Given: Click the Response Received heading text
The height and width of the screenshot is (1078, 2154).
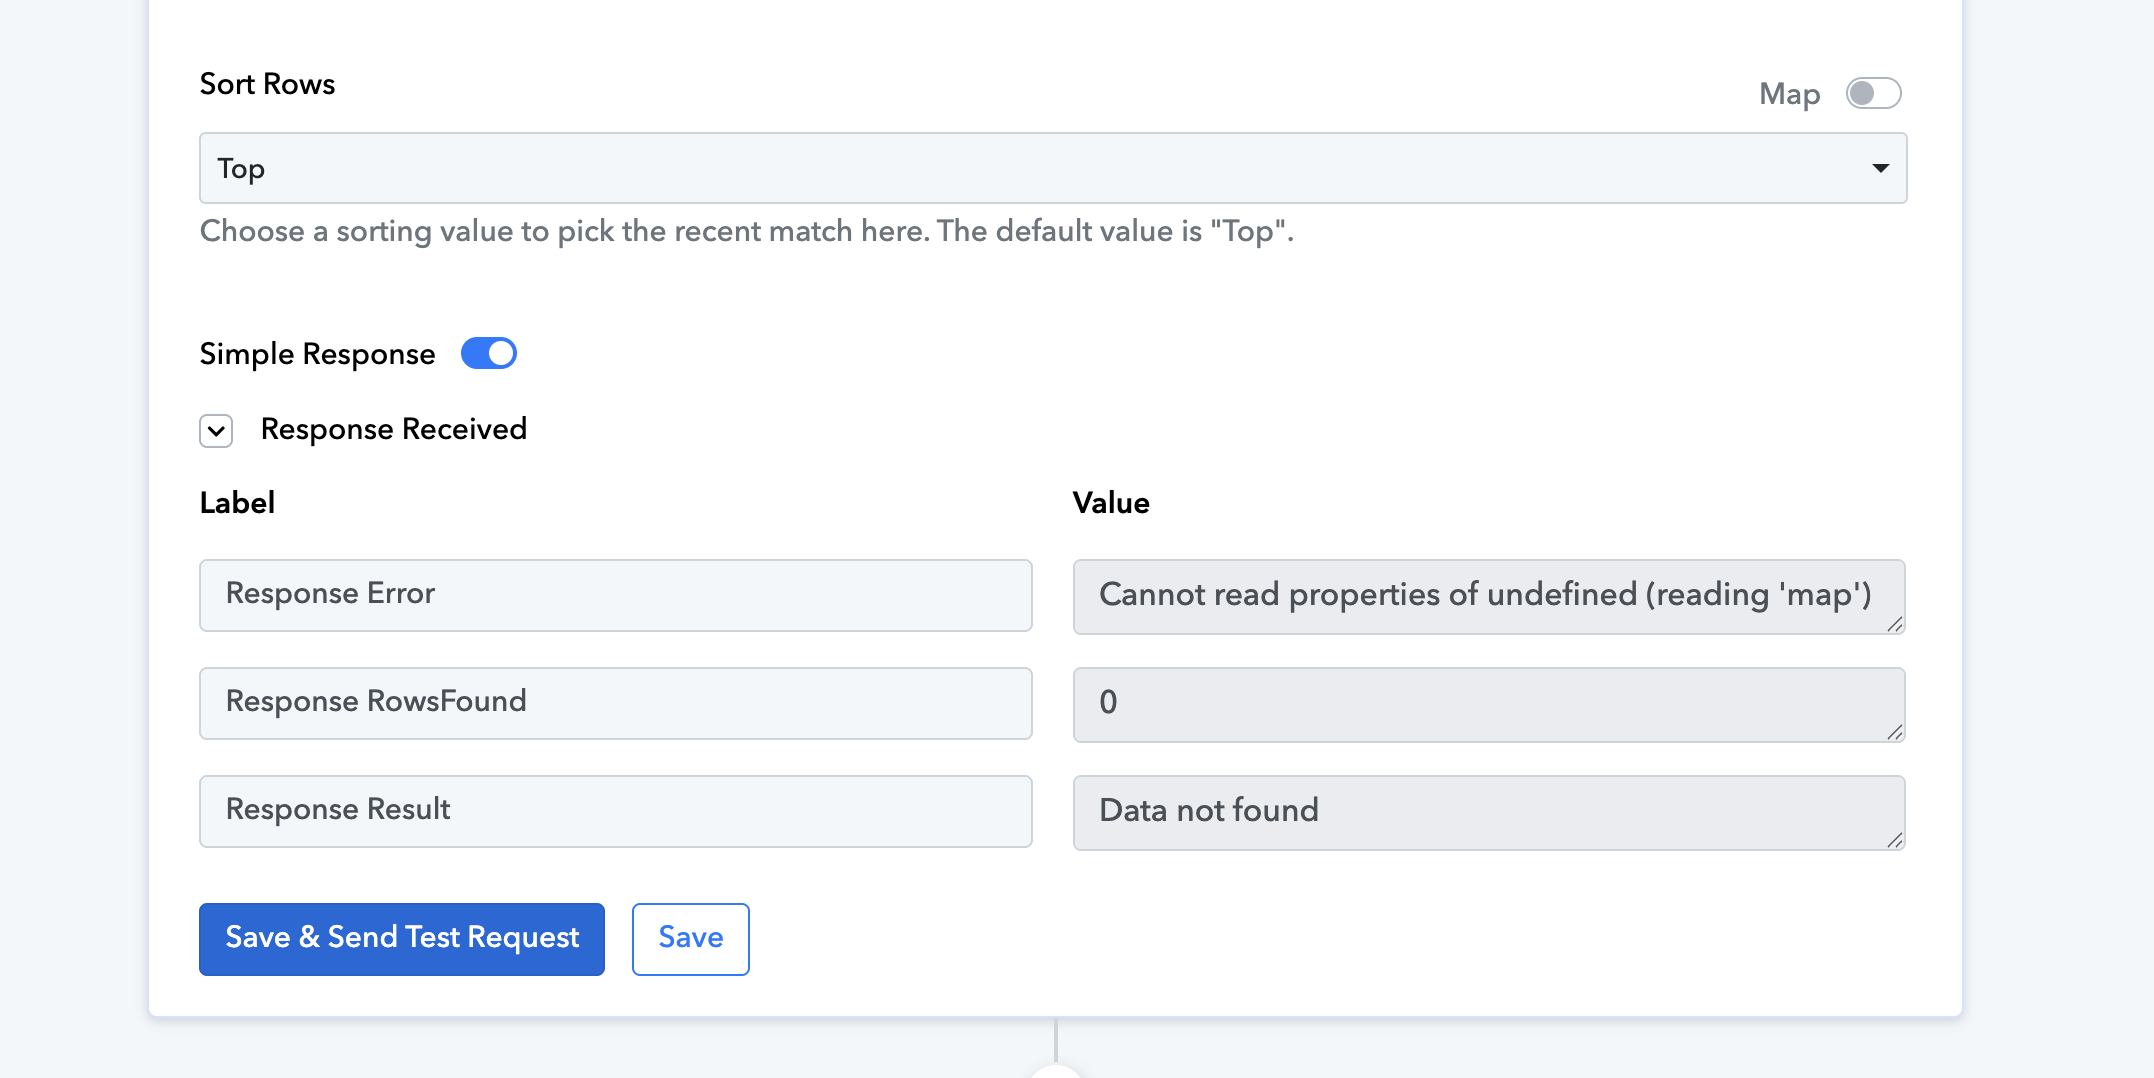Looking at the screenshot, I should [x=394, y=429].
